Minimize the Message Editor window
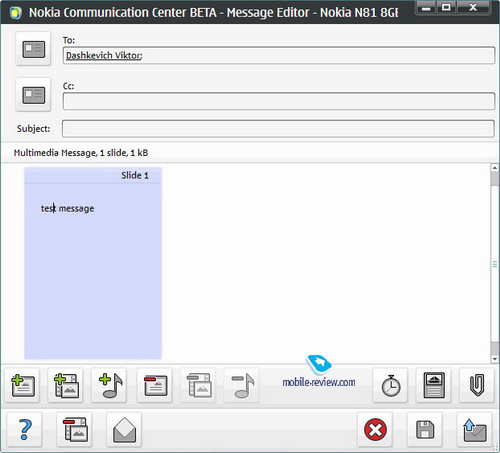The height and width of the screenshot is (453, 500). pyautogui.click(x=426, y=7)
